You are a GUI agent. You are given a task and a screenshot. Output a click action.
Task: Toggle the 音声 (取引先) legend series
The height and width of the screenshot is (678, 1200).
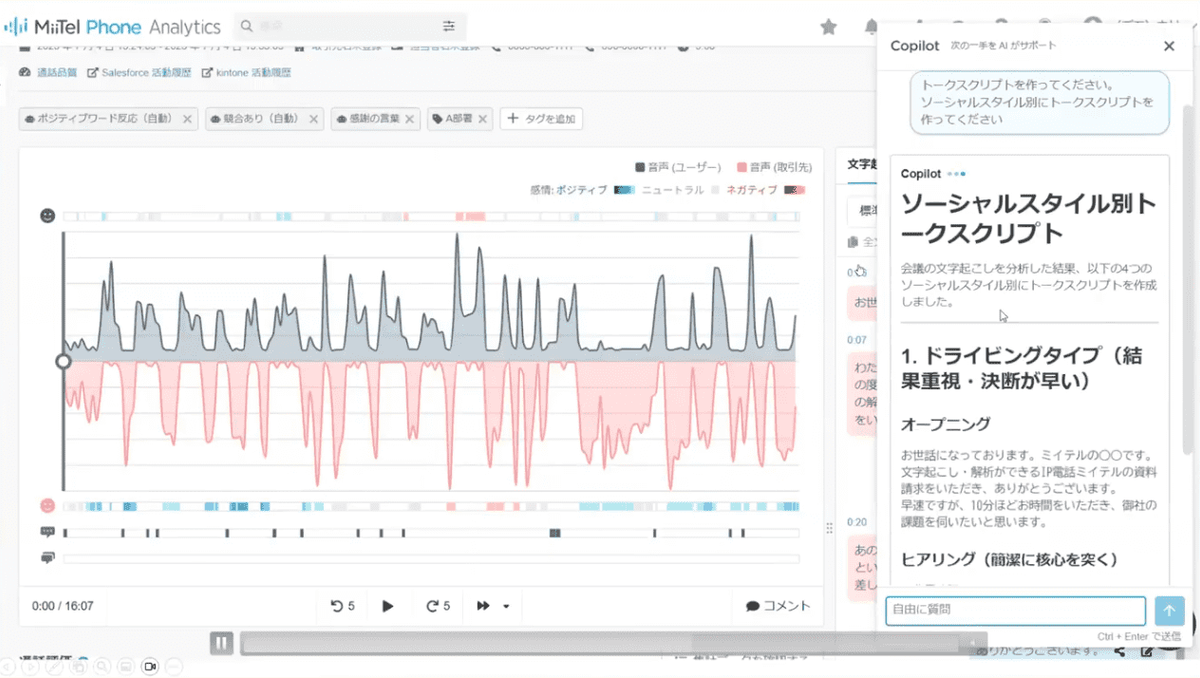[773, 167]
